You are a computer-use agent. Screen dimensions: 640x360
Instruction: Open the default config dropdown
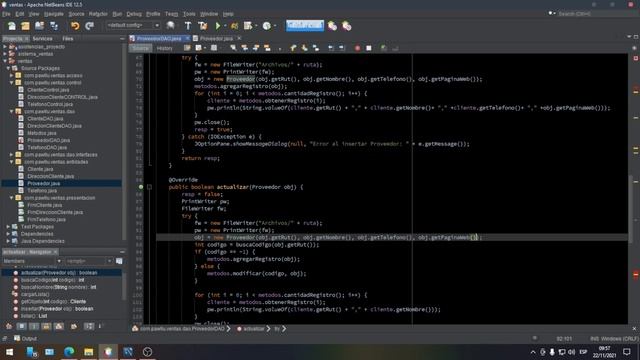[x=133, y=25]
